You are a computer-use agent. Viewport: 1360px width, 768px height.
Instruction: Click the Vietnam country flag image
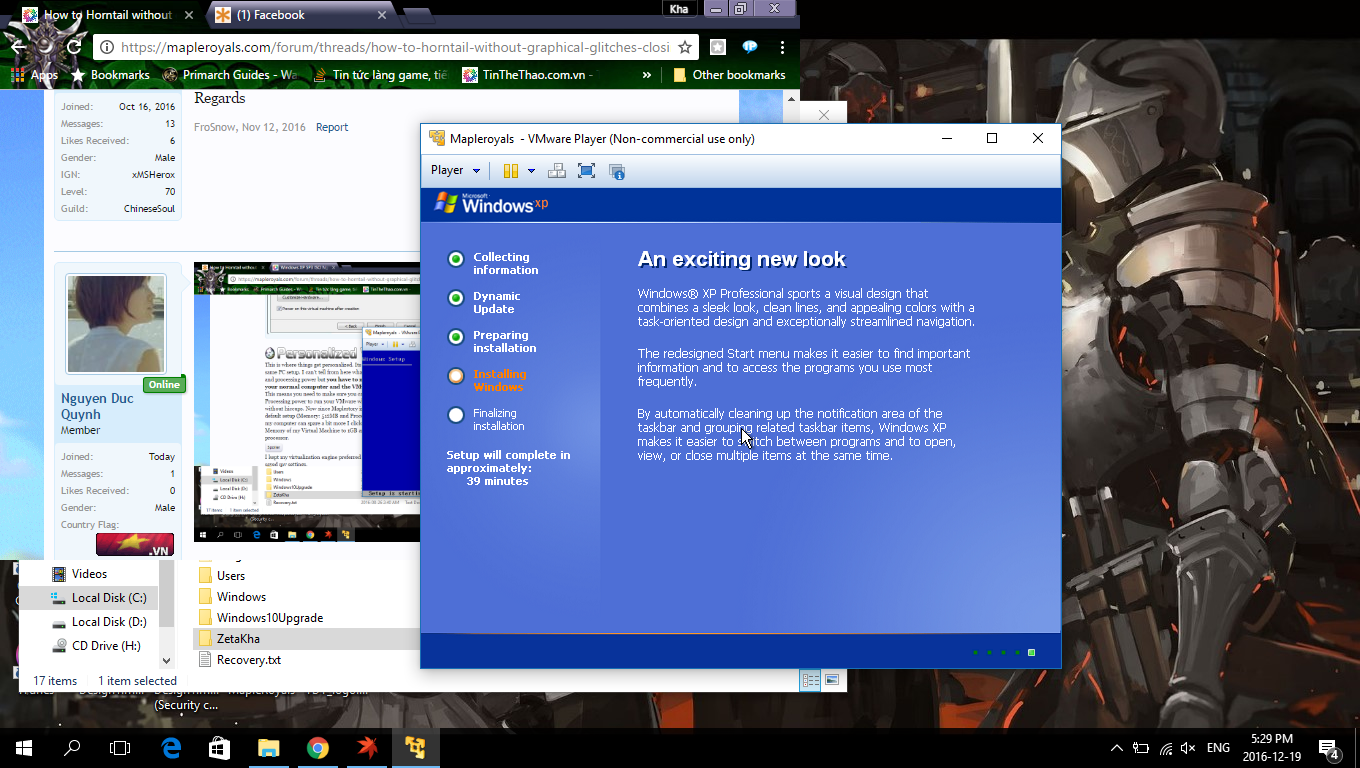pos(135,544)
